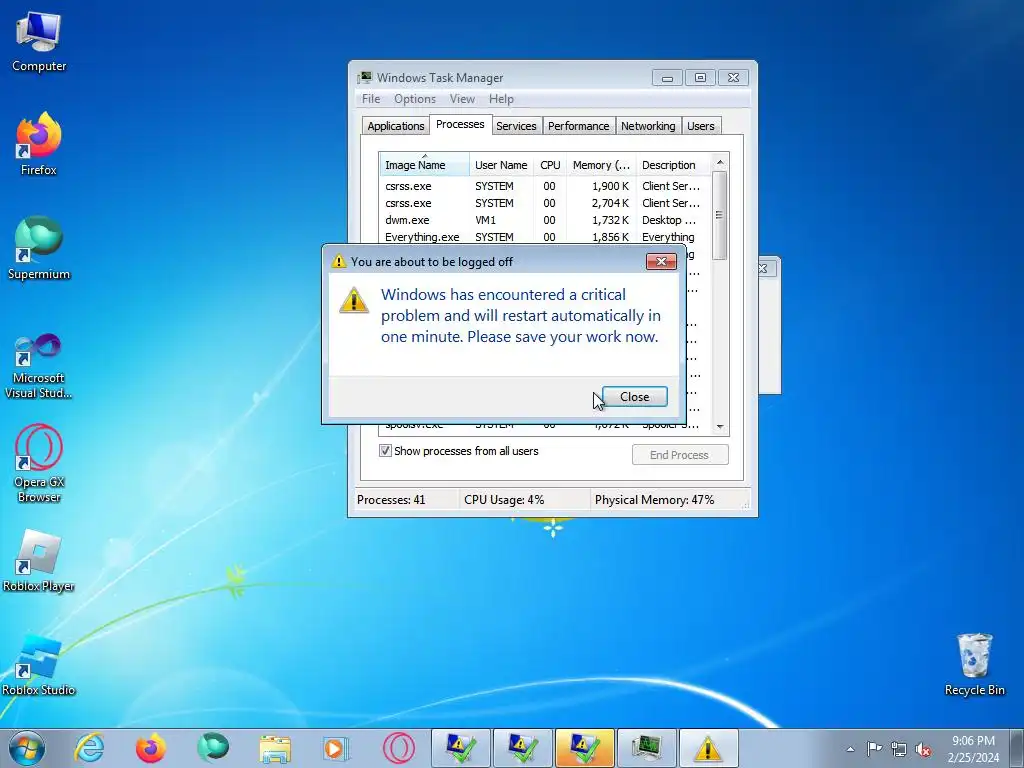The height and width of the screenshot is (768, 1024).
Task: Click the clock showing 9:06 PM
Action: pyautogui.click(x=973, y=749)
